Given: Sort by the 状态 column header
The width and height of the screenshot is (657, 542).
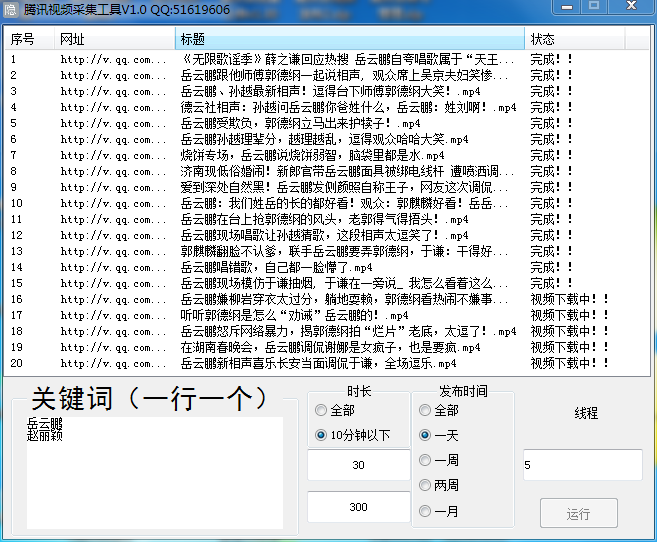Looking at the screenshot, I should coord(575,39).
